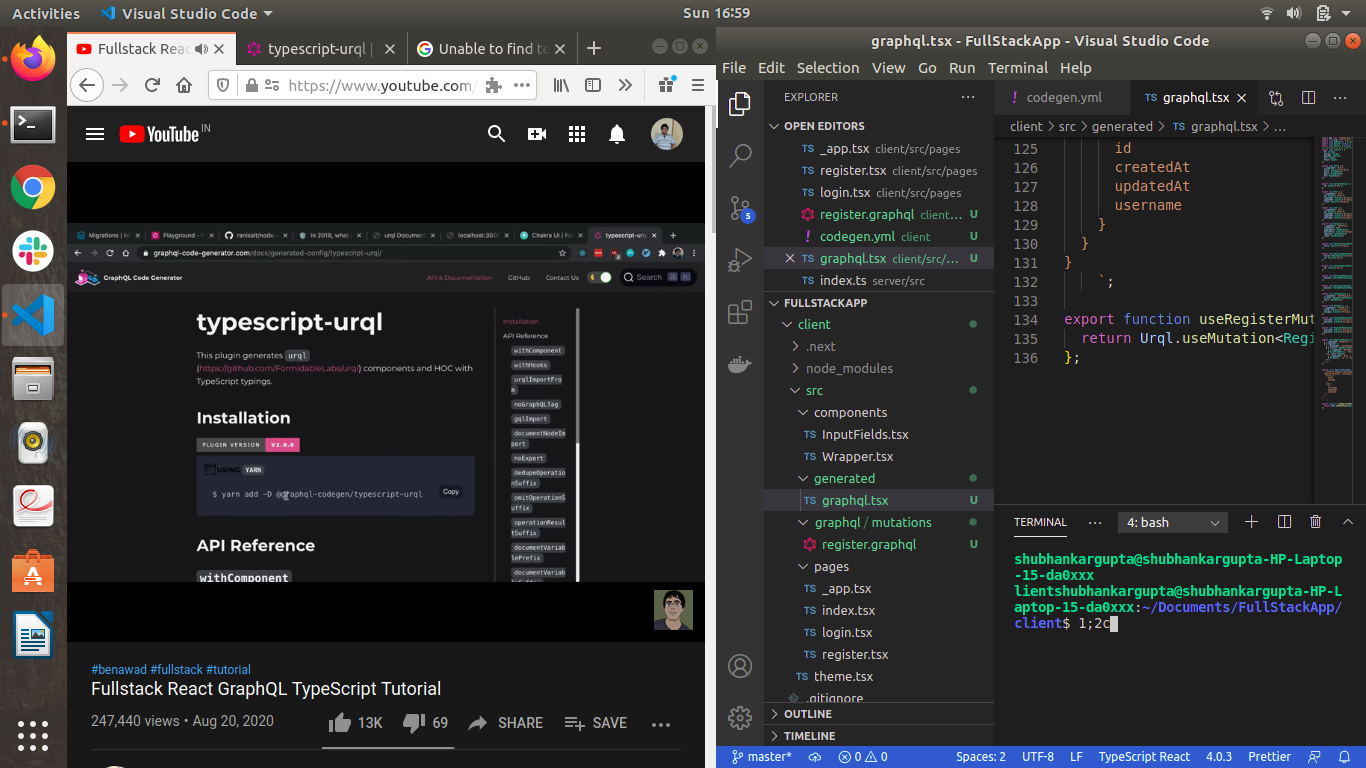Open the Terminal menu

(x=1017, y=68)
